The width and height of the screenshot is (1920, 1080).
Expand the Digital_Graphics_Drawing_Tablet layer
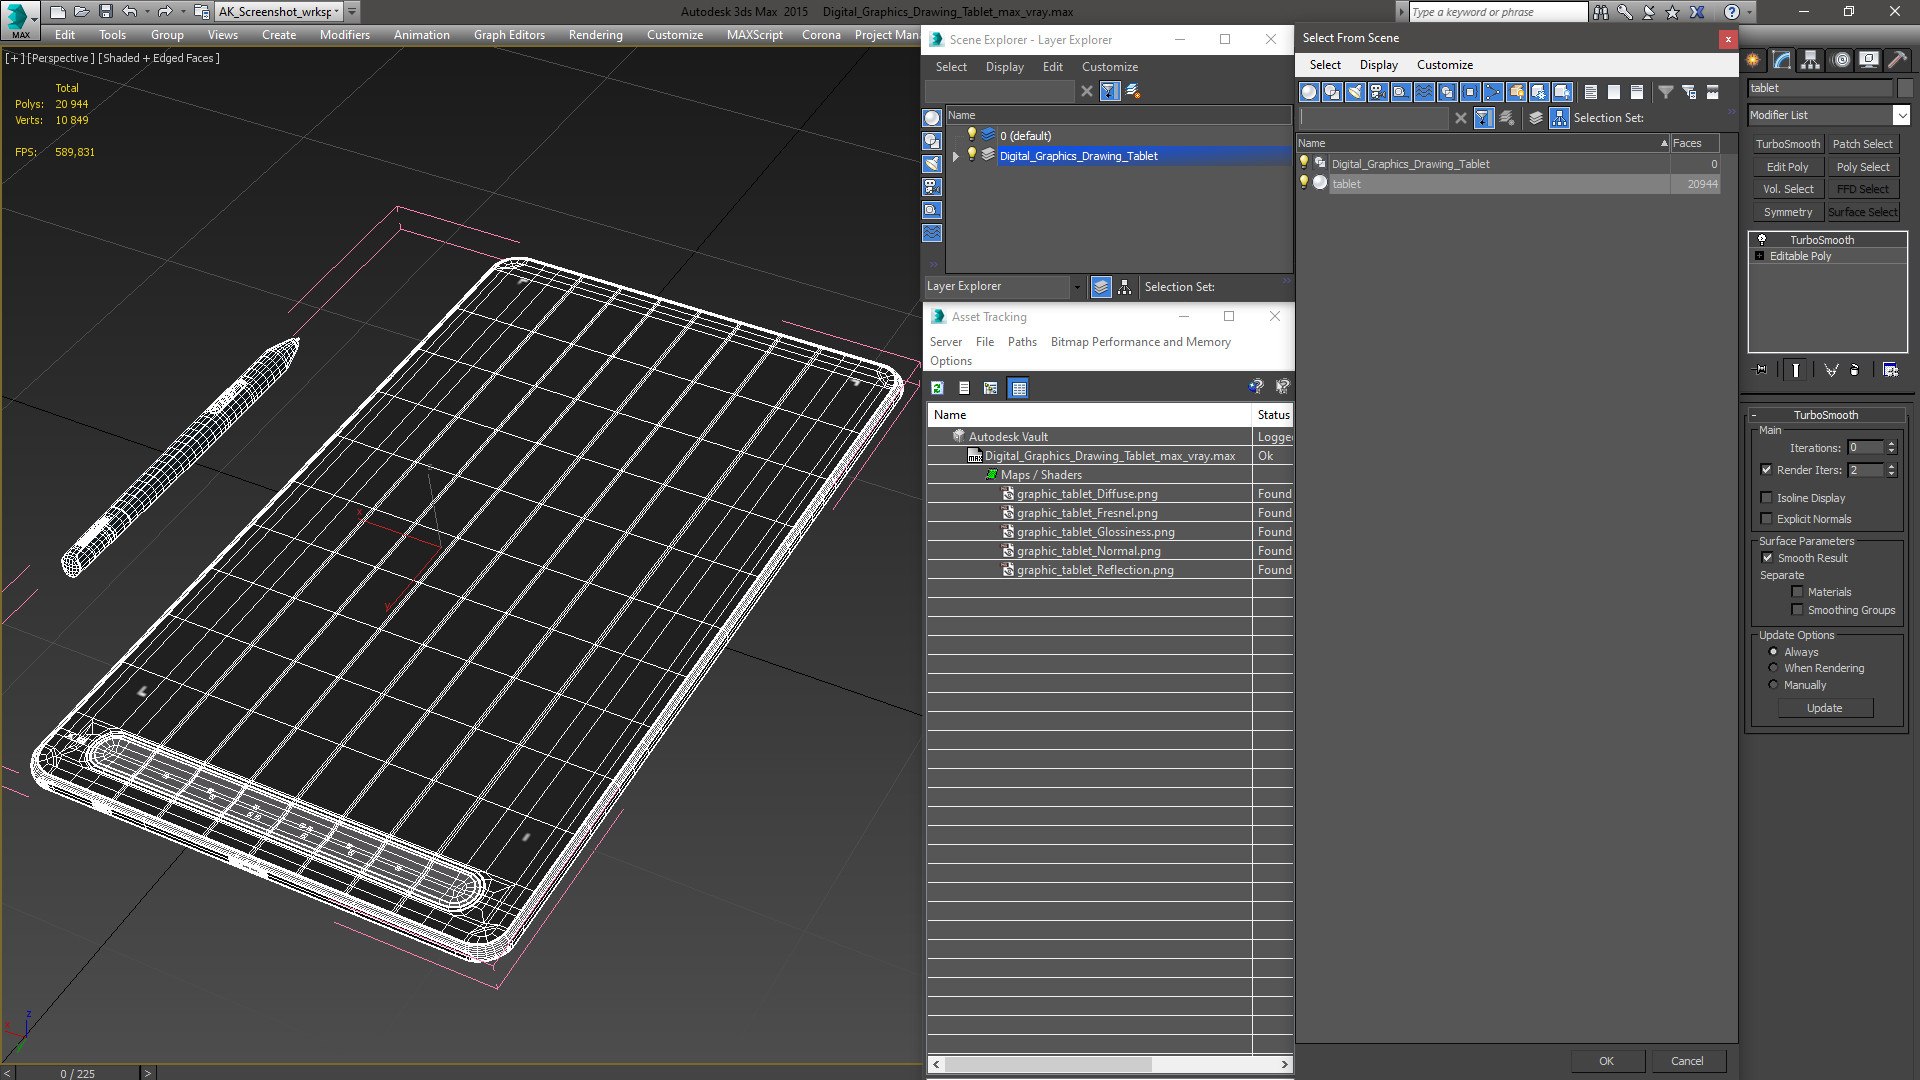pos(956,156)
